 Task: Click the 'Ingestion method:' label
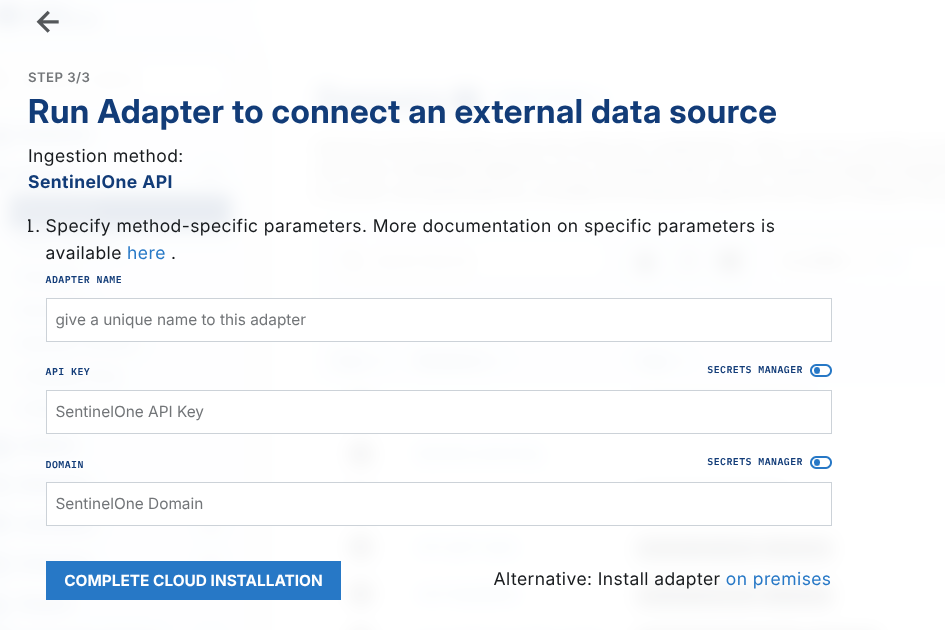click(x=105, y=157)
